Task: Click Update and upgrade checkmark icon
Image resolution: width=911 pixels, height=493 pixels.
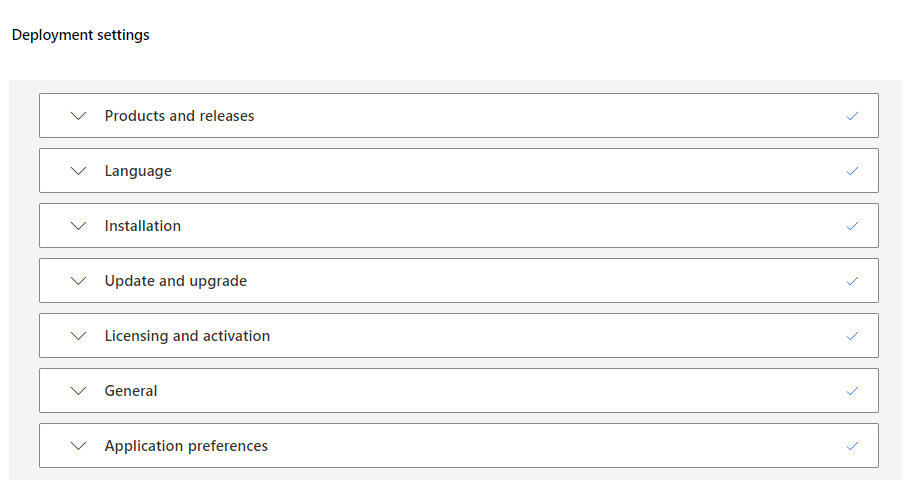Action: pyautogui.click(x=852, y=281)
